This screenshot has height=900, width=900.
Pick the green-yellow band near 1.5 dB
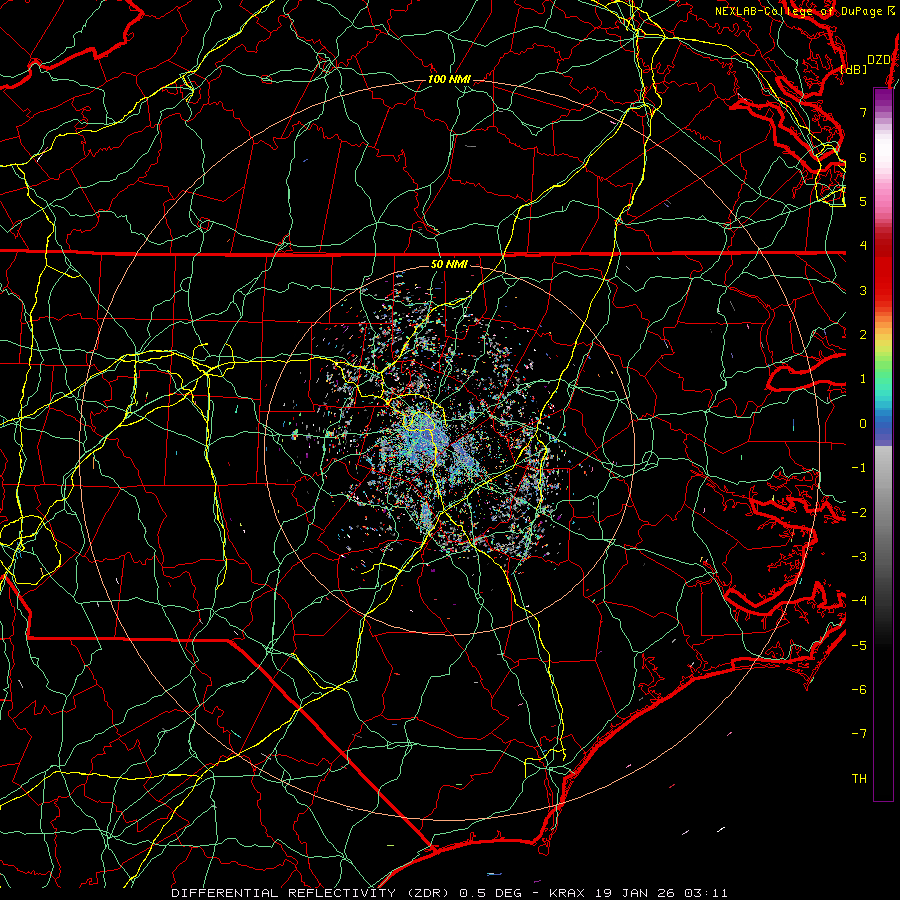point(883,356)
